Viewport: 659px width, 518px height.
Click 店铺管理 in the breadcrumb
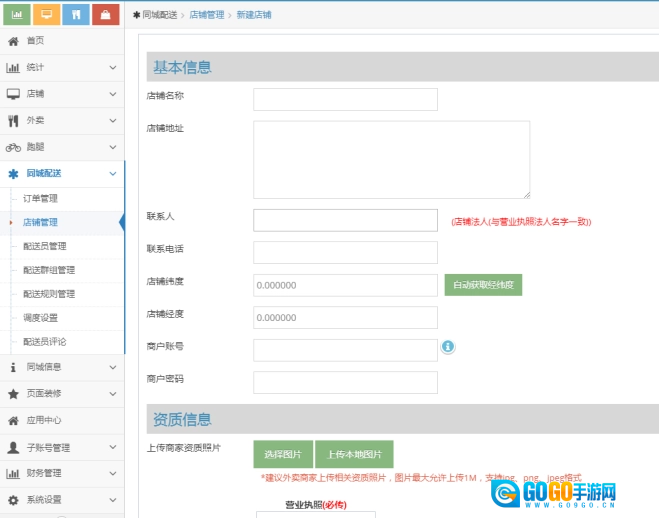(x=206, y=16)
